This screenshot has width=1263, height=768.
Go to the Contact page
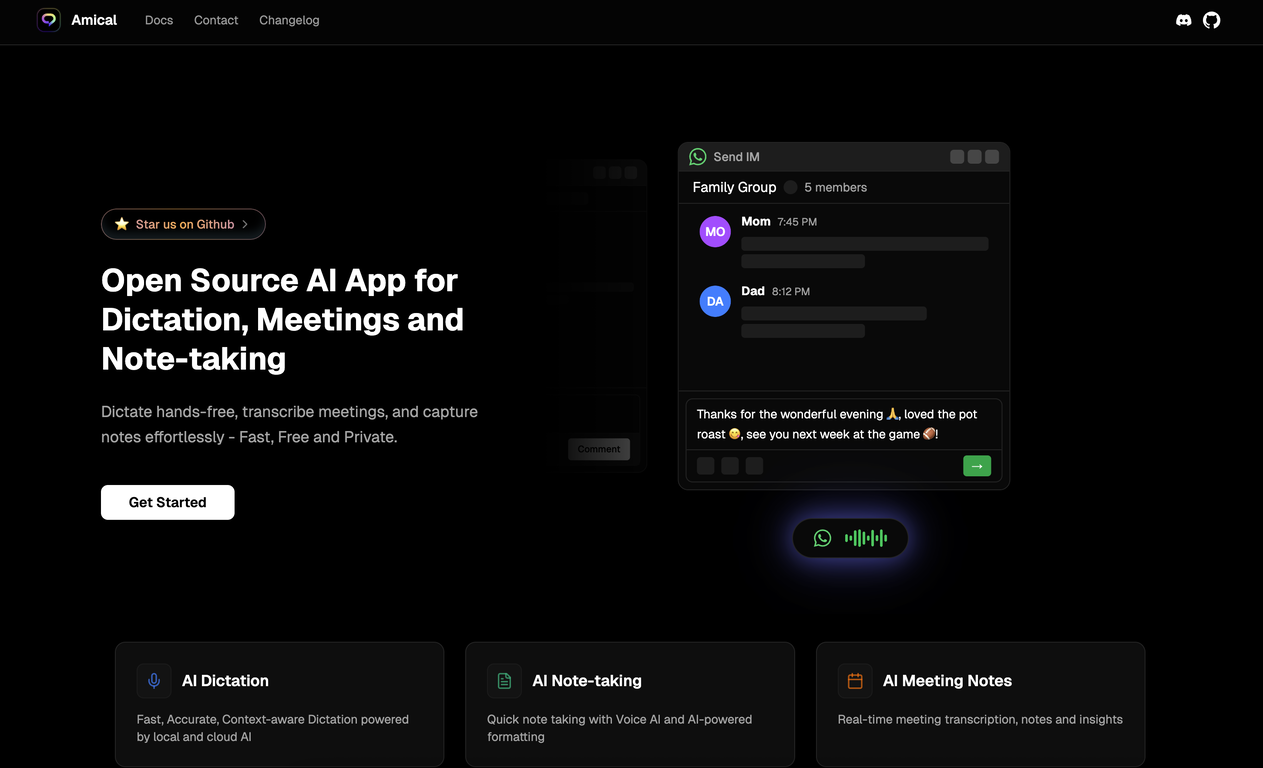tap(216, 20)
